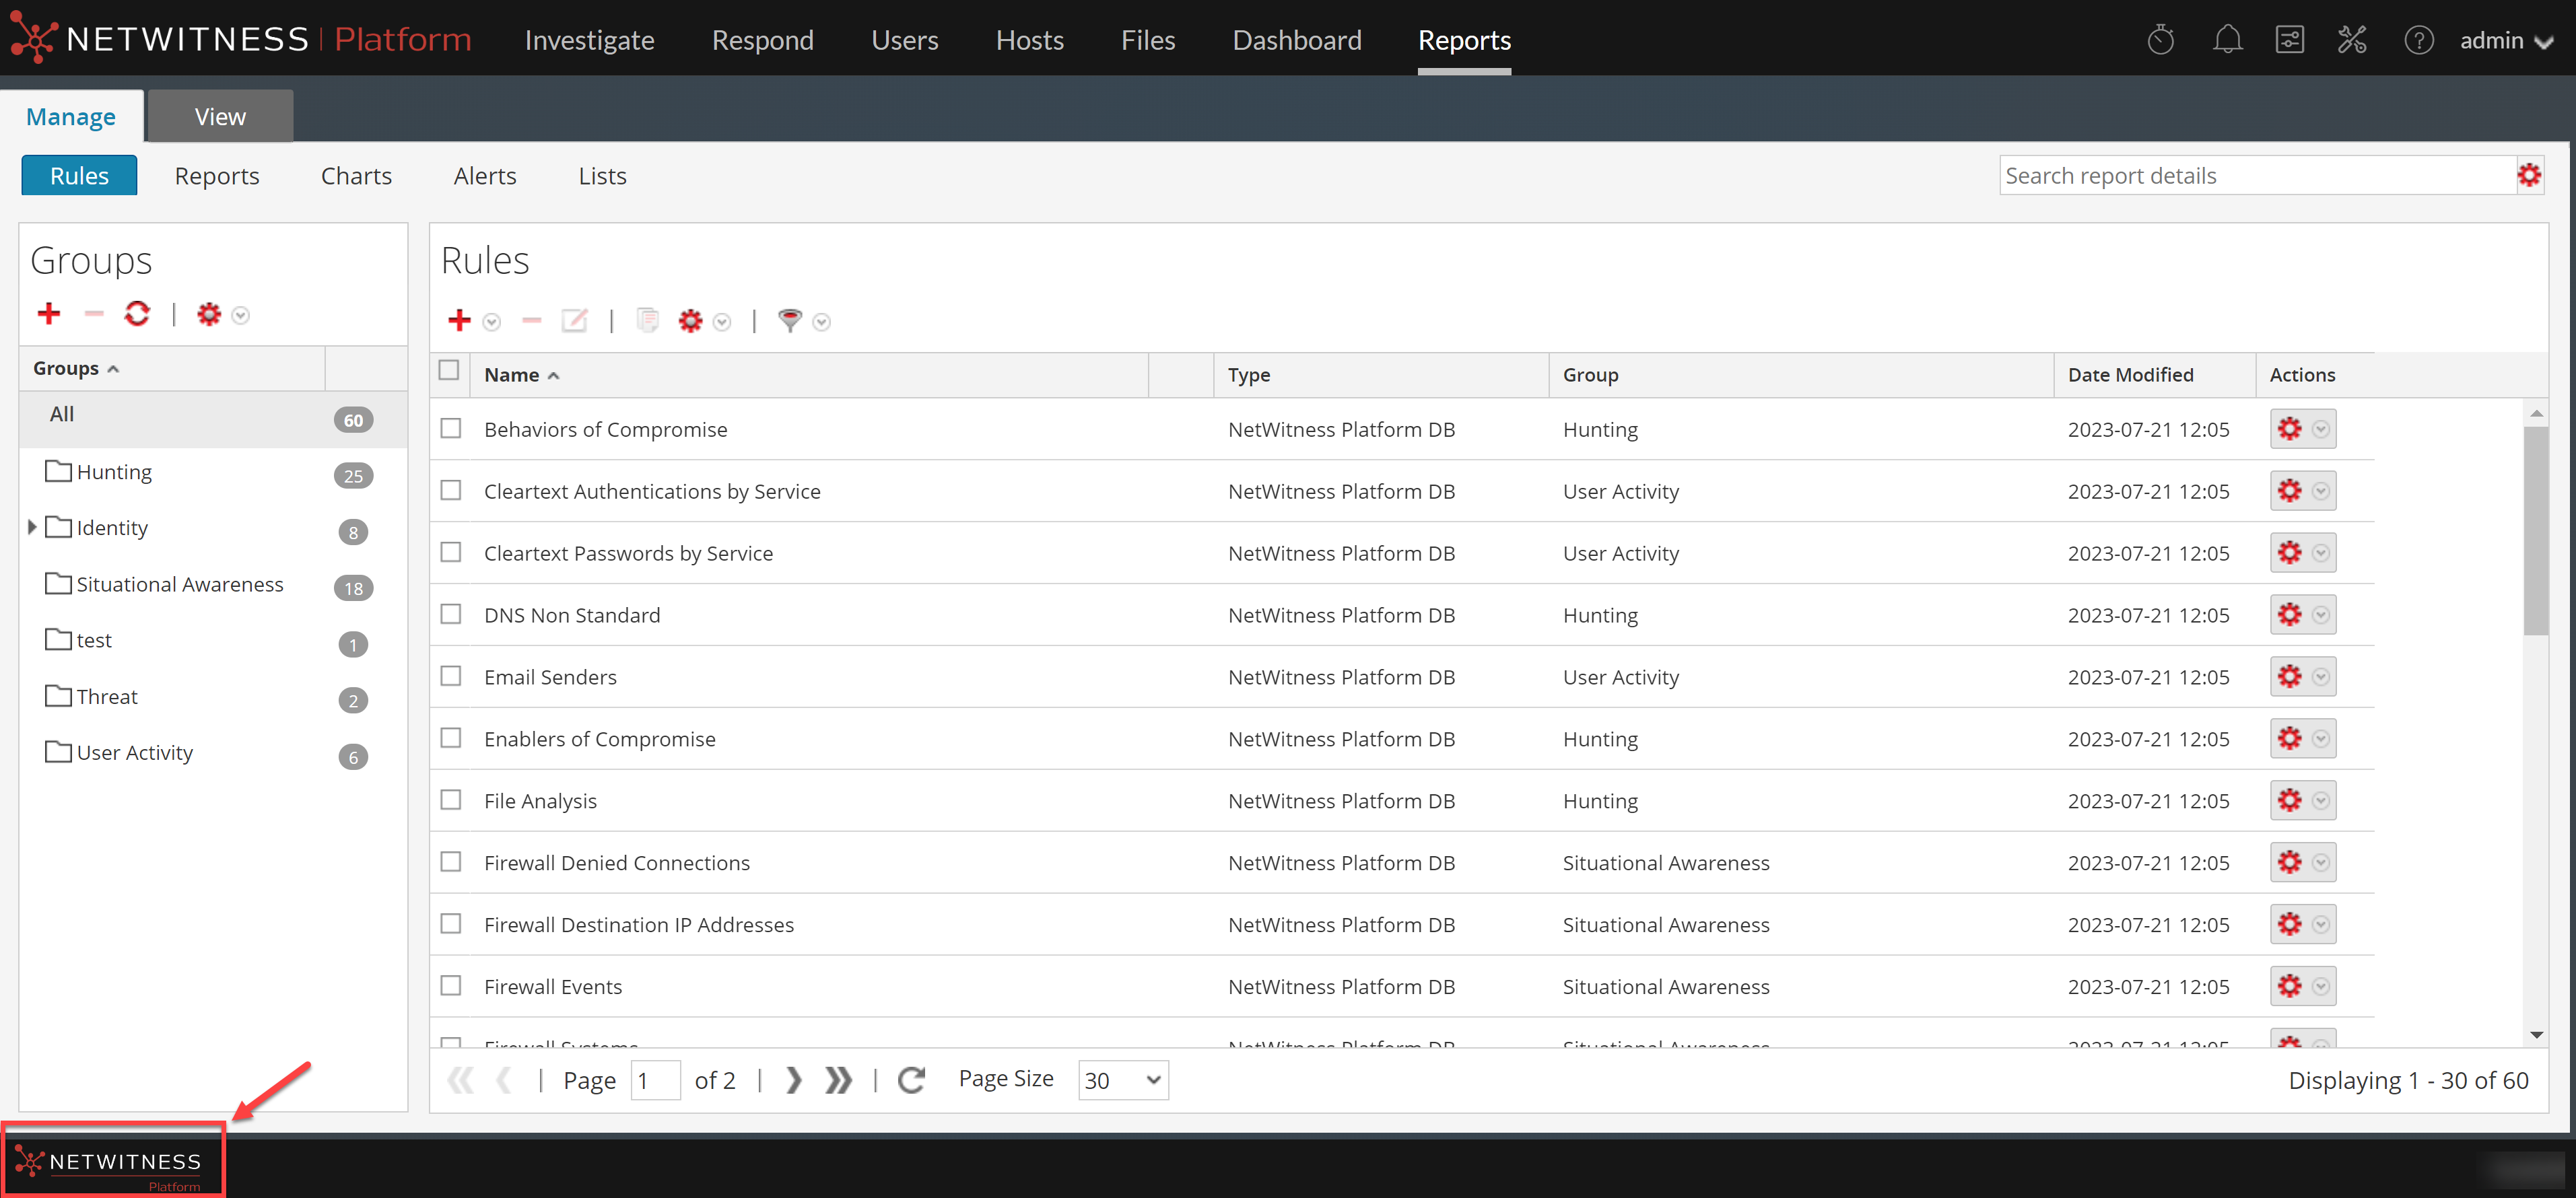Screen dimensions: 2576x1198
Task: Refresh the Groups list
Action: 137,314
